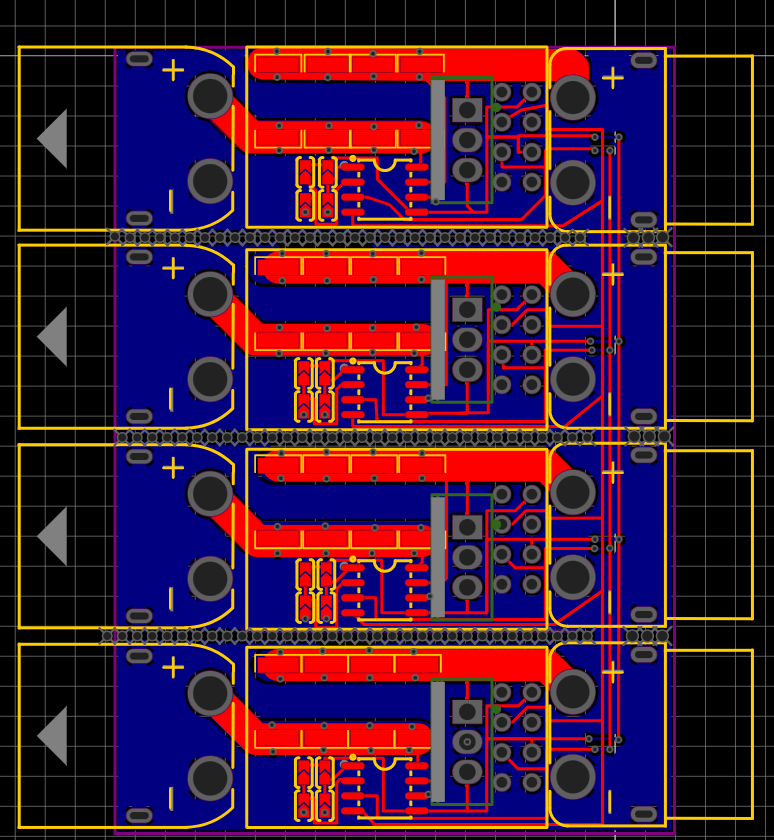This screenshot has height=840, width=774.
Task: Select the large upper-right hole on second board
Action: point(573,294)
